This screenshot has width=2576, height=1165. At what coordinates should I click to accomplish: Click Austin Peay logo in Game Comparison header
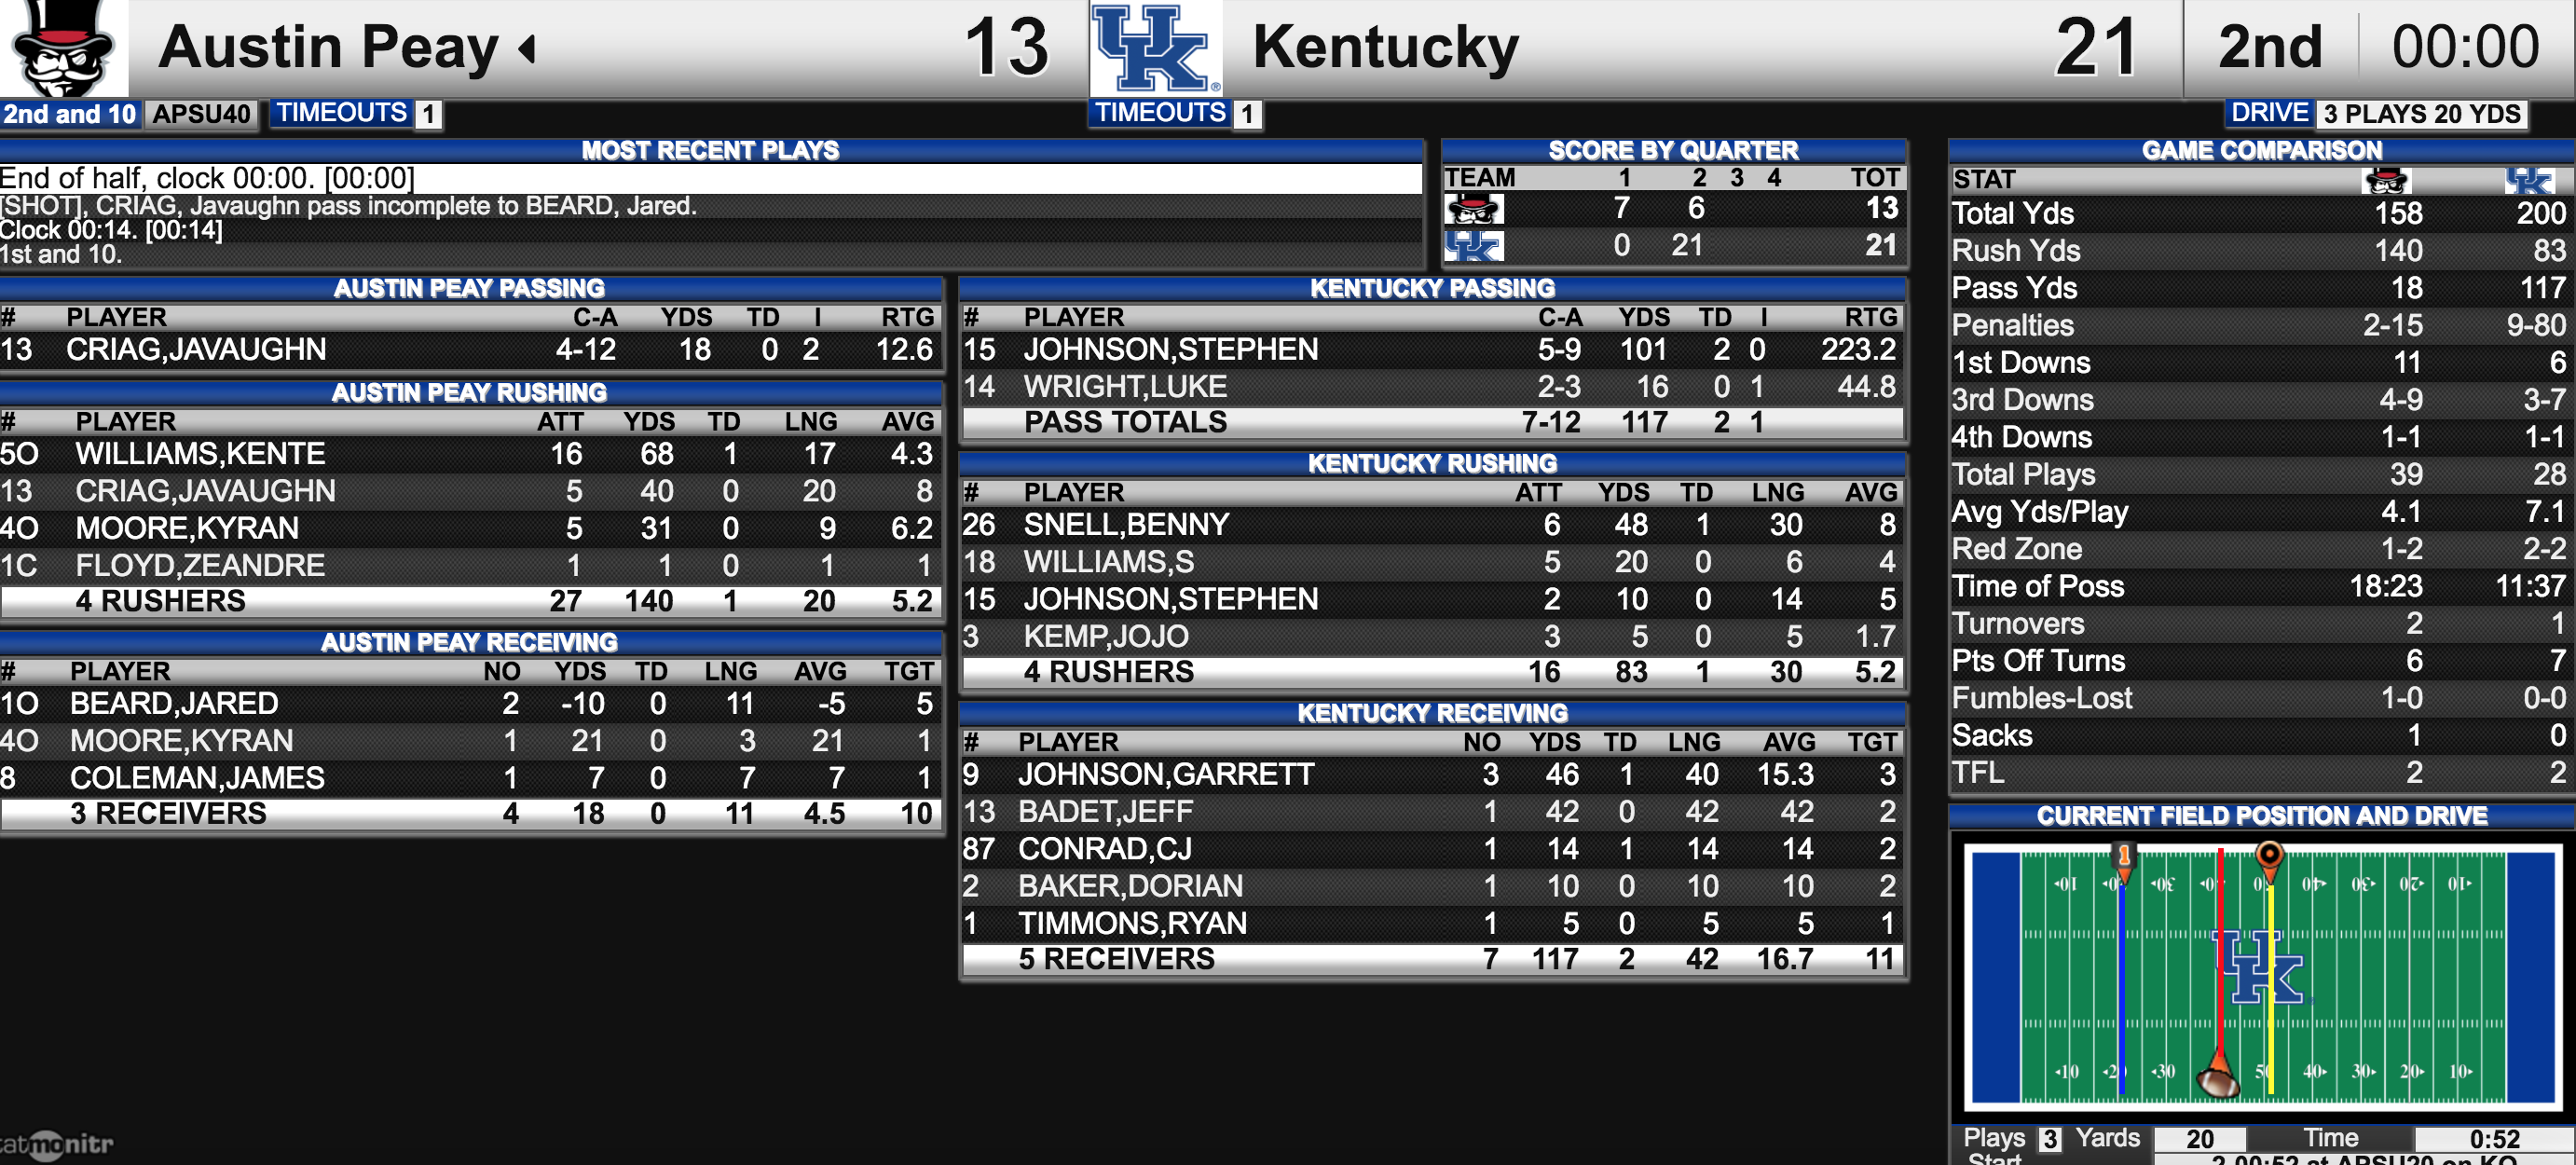click(2386, 181)
